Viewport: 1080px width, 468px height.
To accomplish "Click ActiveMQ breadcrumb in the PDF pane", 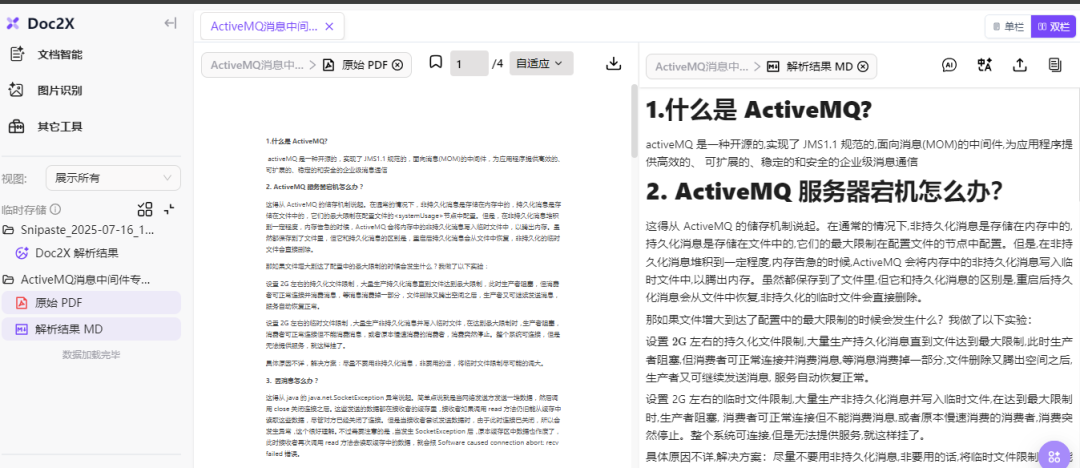I will click(257, 65).
